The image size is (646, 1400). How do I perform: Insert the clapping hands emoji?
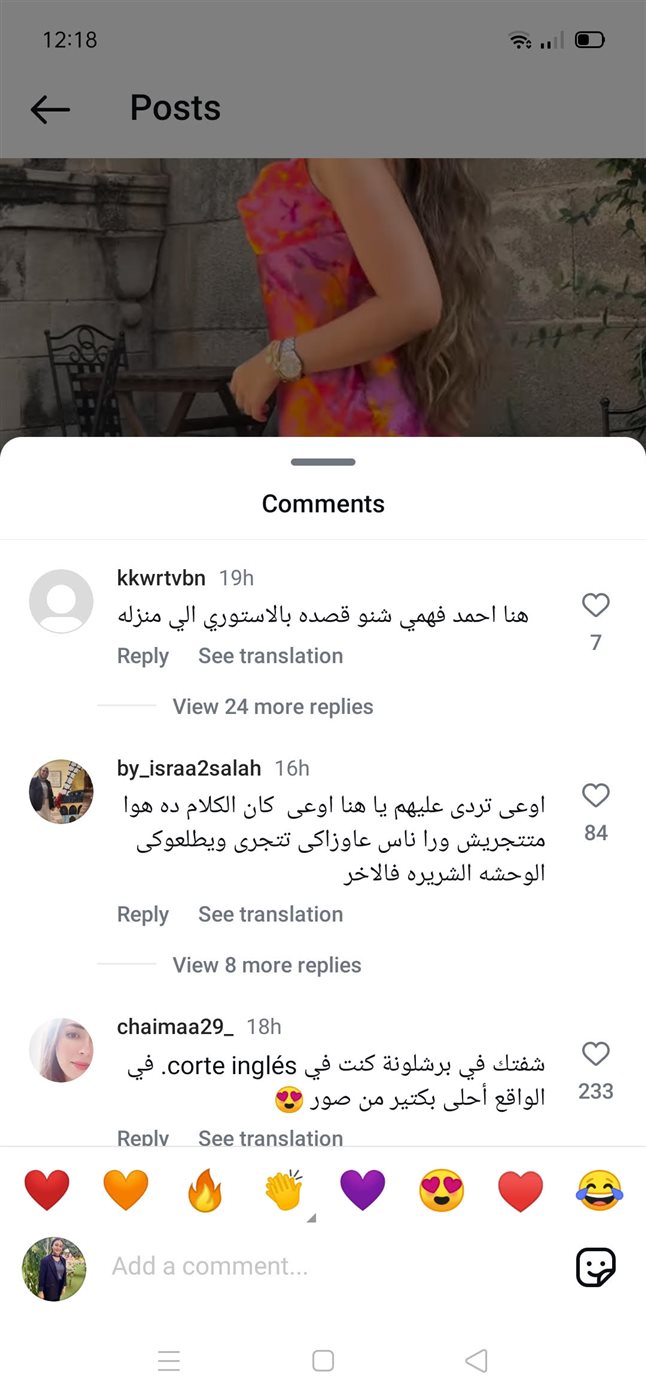point(284,1192)
